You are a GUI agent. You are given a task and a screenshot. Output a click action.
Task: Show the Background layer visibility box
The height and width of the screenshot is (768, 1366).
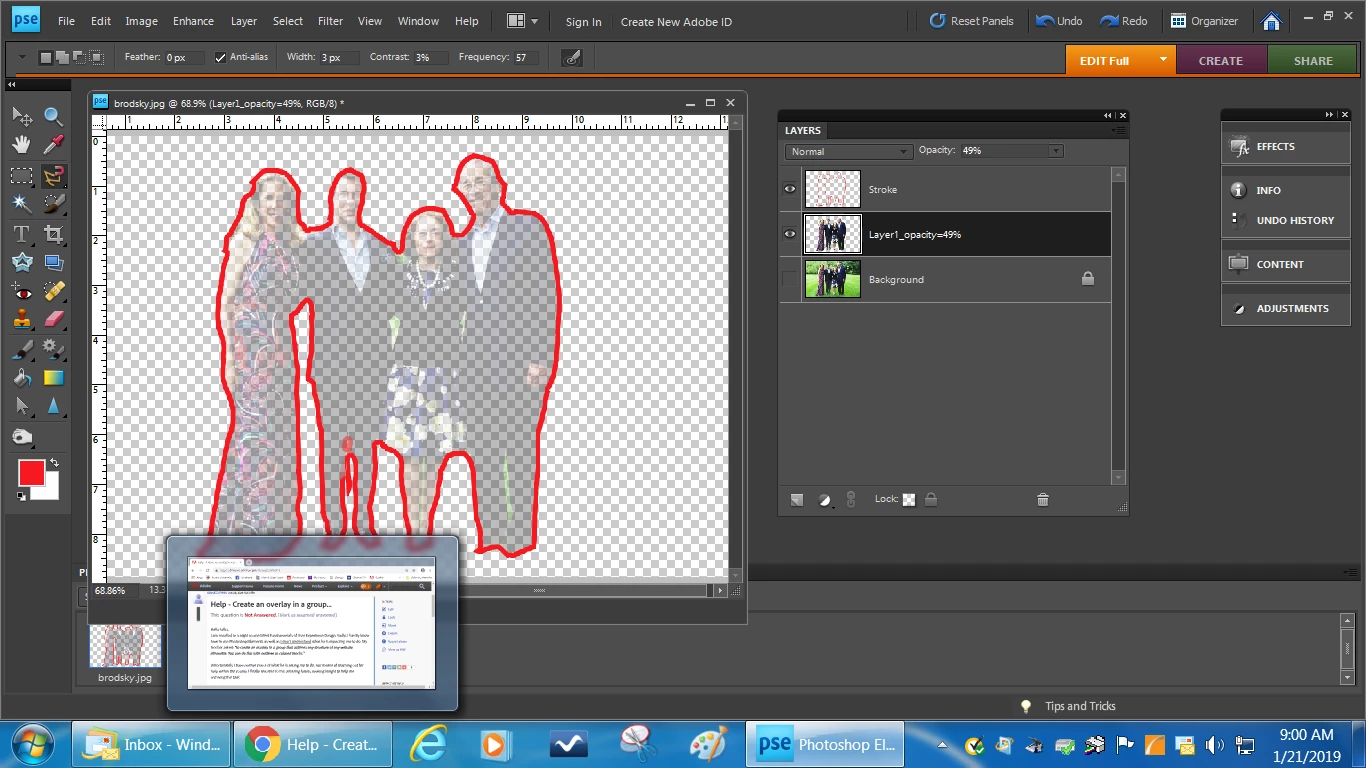[x=790, y=279]
